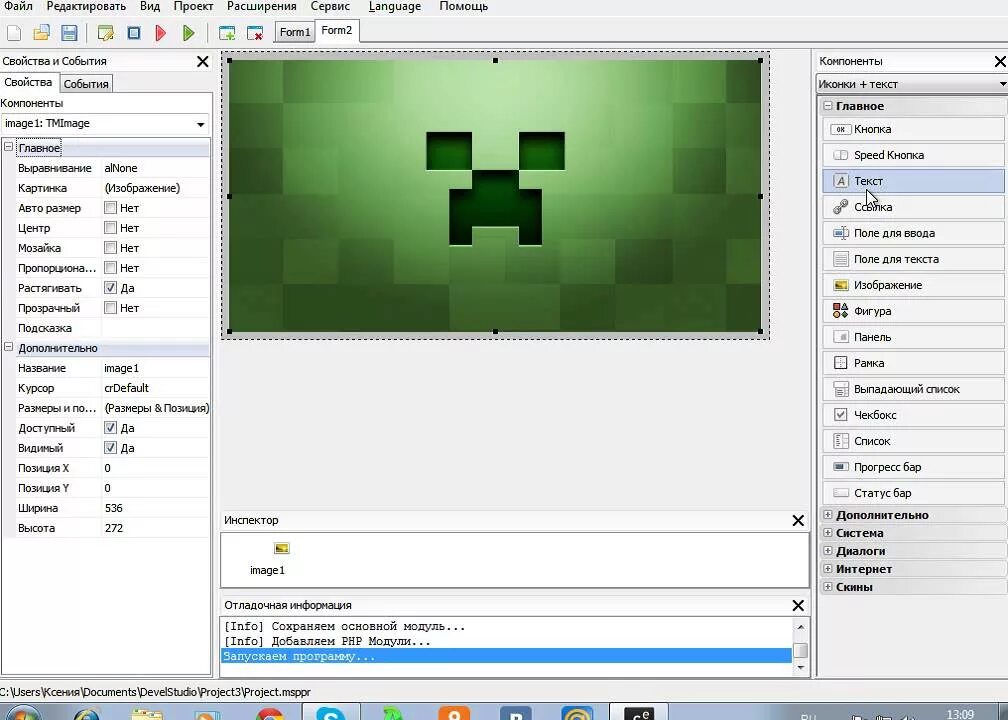
Task: Save project with floppy disk icon
Action: (x=69, y=33)
